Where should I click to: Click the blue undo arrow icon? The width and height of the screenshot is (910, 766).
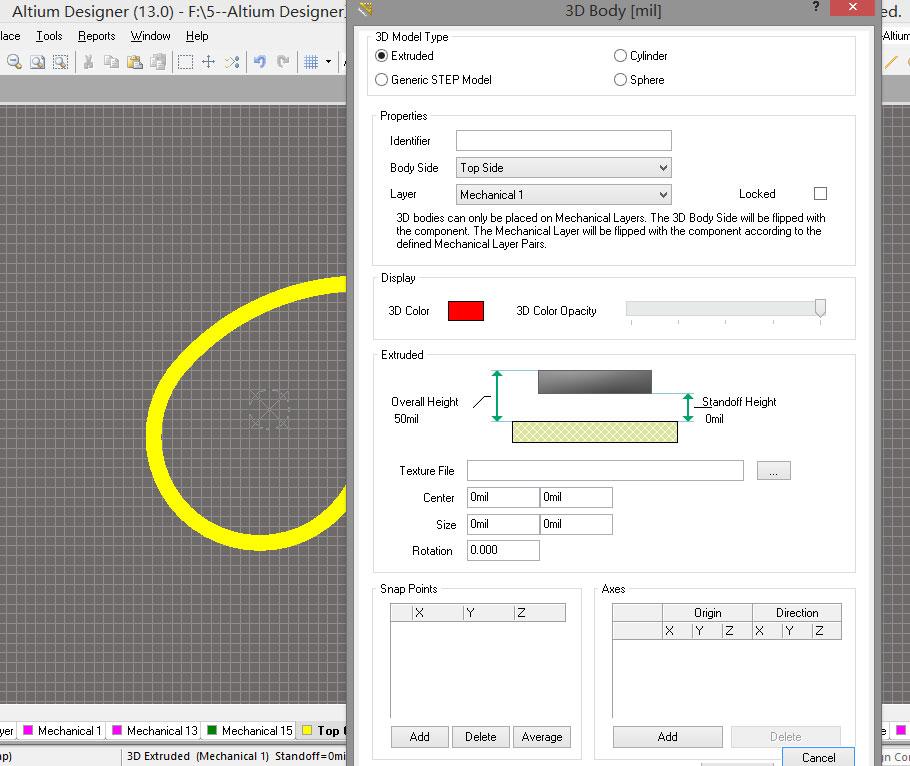[x=260, y=62]
